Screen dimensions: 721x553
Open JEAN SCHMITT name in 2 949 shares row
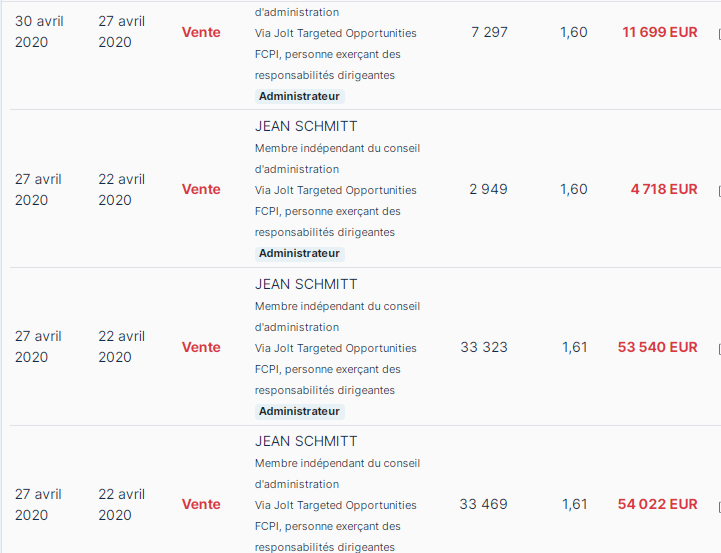click(306, 126)
